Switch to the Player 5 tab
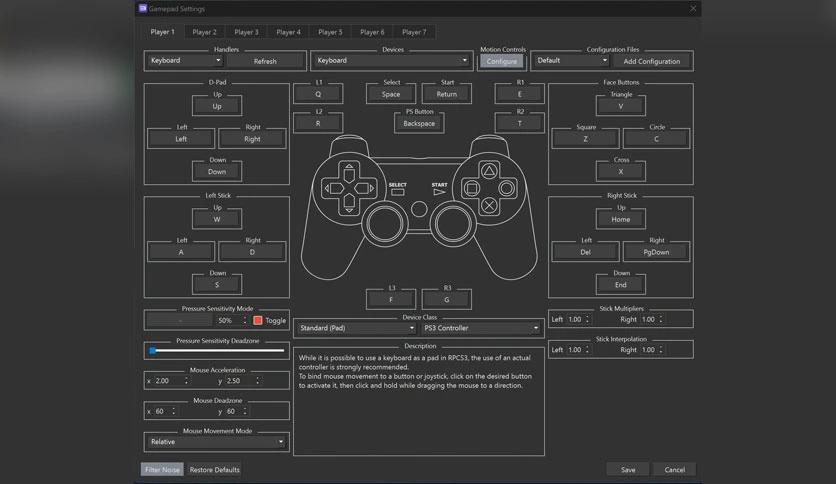The image size is (836, 484). [x=330, y=32]
